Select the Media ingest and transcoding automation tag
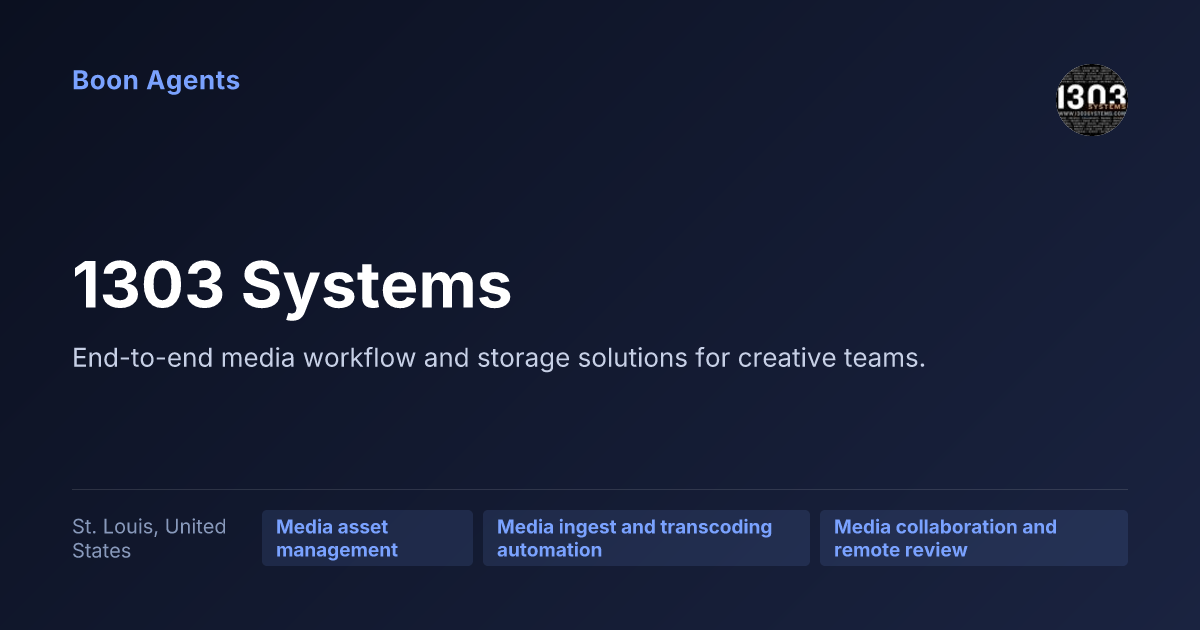Image resolution: width=1200 pixels, height=630 pixels. (x=646, y=538)
